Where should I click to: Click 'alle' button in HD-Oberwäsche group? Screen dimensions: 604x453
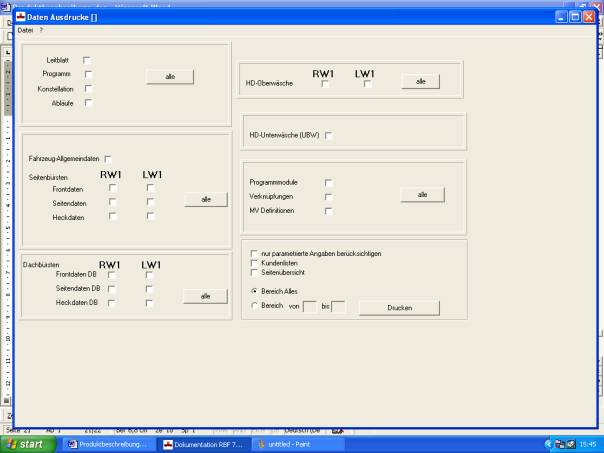pyautogui.click(x=421, y=81)
